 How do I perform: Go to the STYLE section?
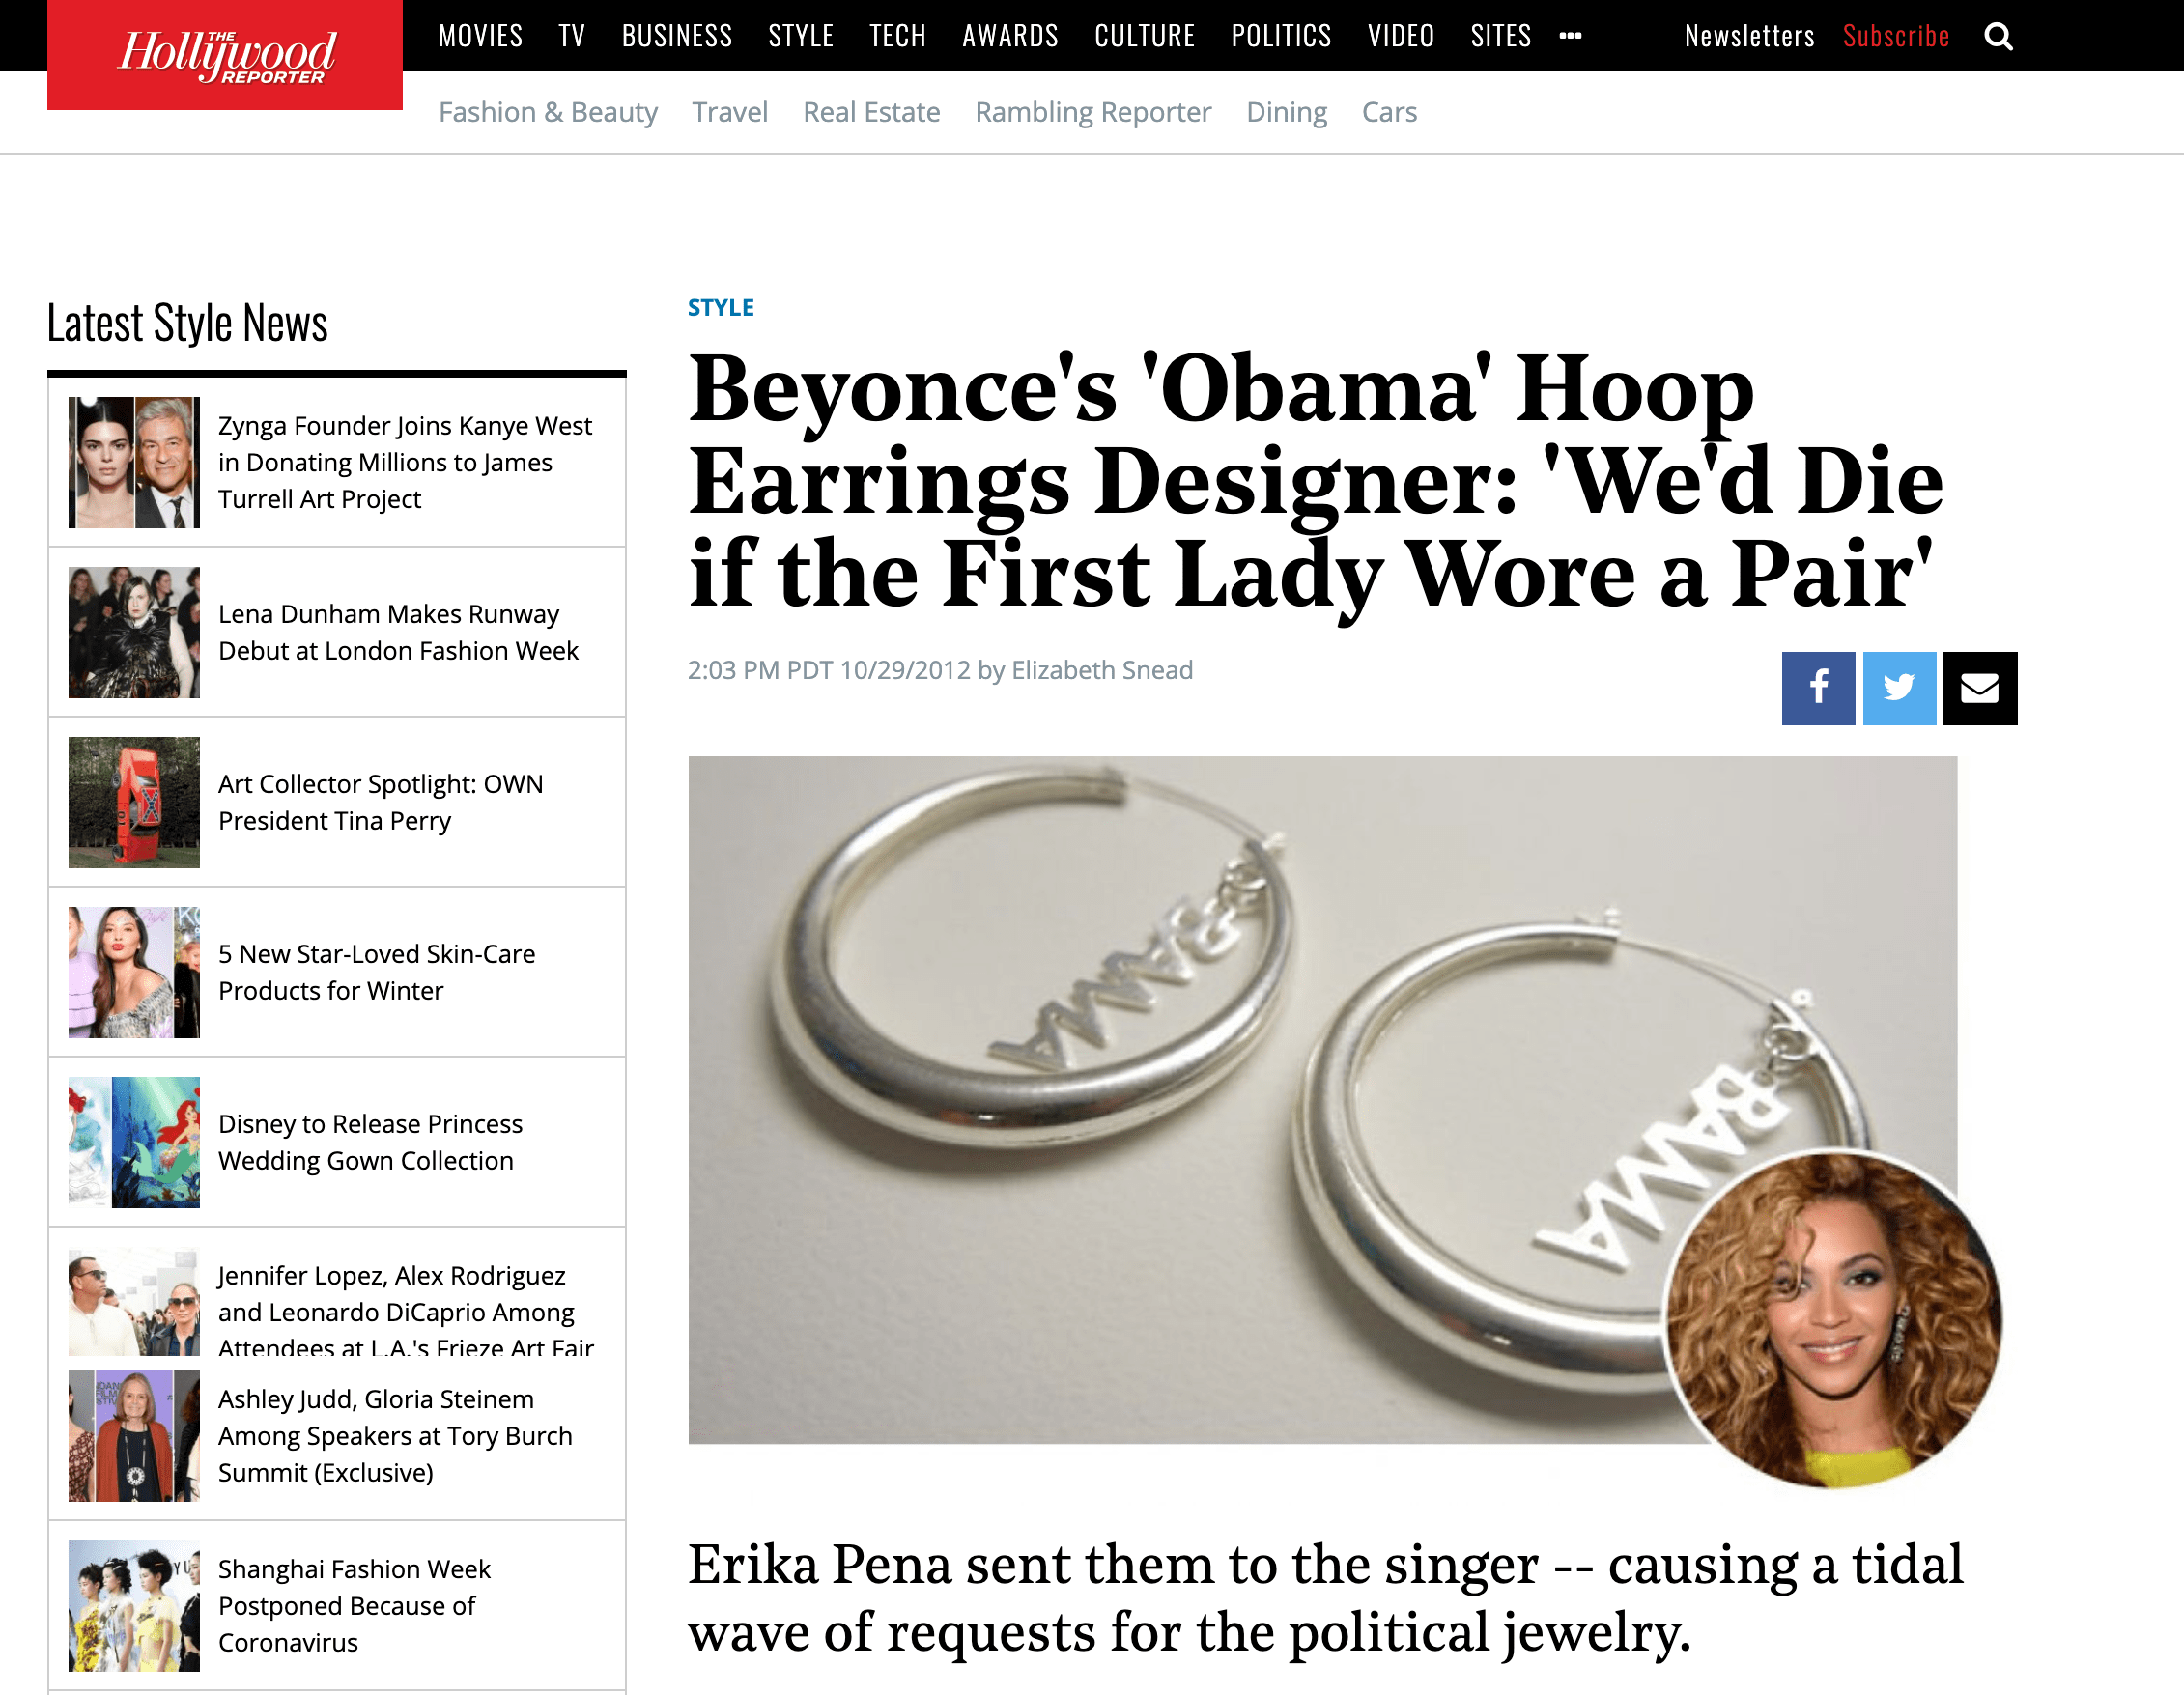coord(801,36)
